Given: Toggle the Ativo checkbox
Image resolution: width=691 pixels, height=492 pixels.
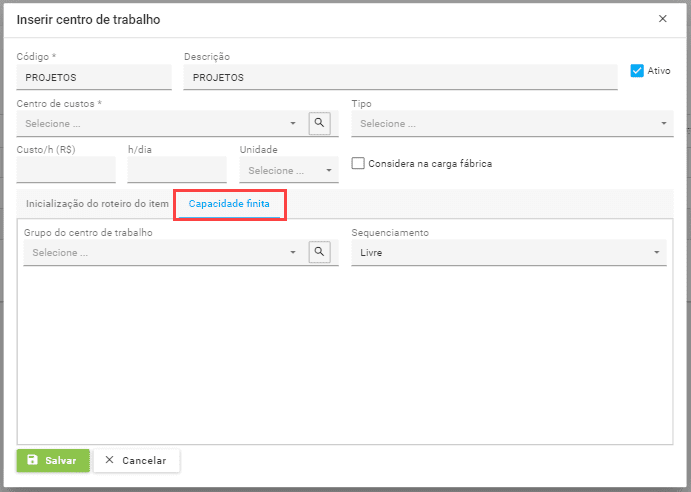Looking at the screenshot, I should (637, 71).
